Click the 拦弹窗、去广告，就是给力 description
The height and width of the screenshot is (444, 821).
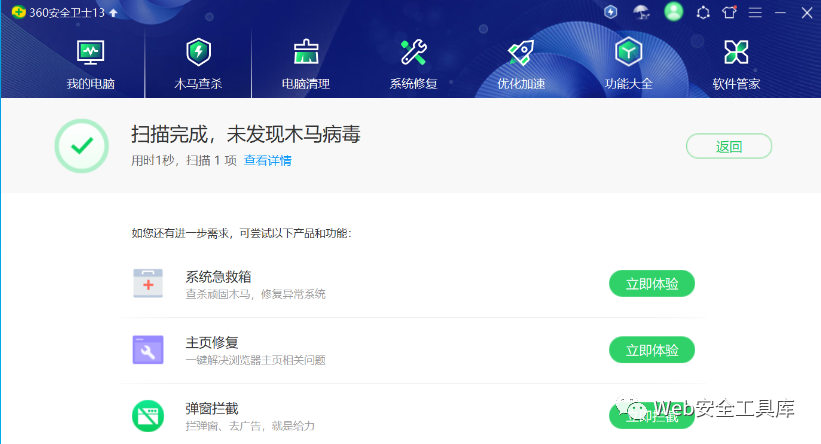[x=250, y=426]
